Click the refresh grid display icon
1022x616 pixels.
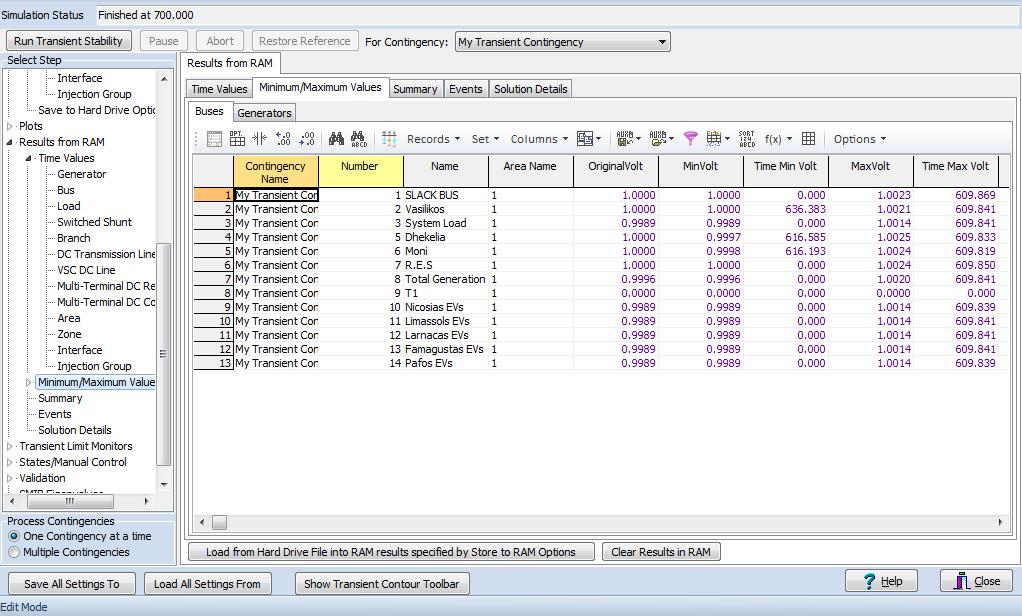pos(718,139)
